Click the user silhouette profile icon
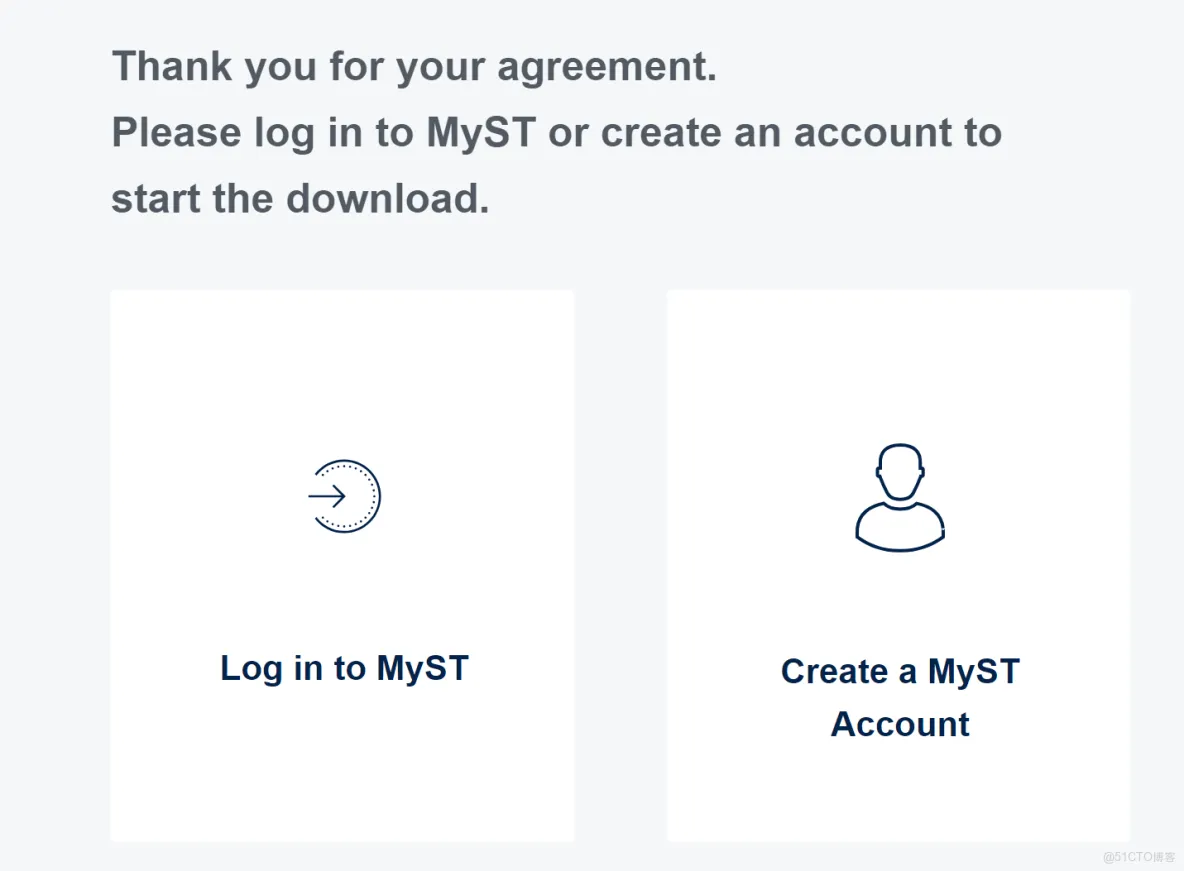 tap(900, 498)
